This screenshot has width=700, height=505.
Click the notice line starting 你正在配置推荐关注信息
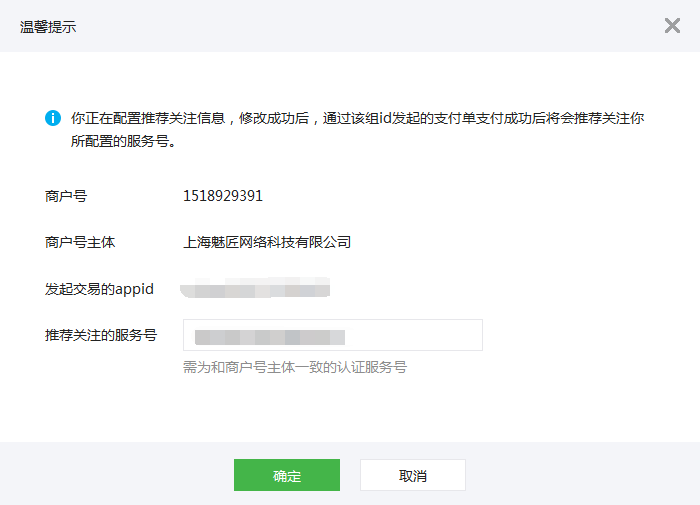pyautogui.click(x=357, y=118)
